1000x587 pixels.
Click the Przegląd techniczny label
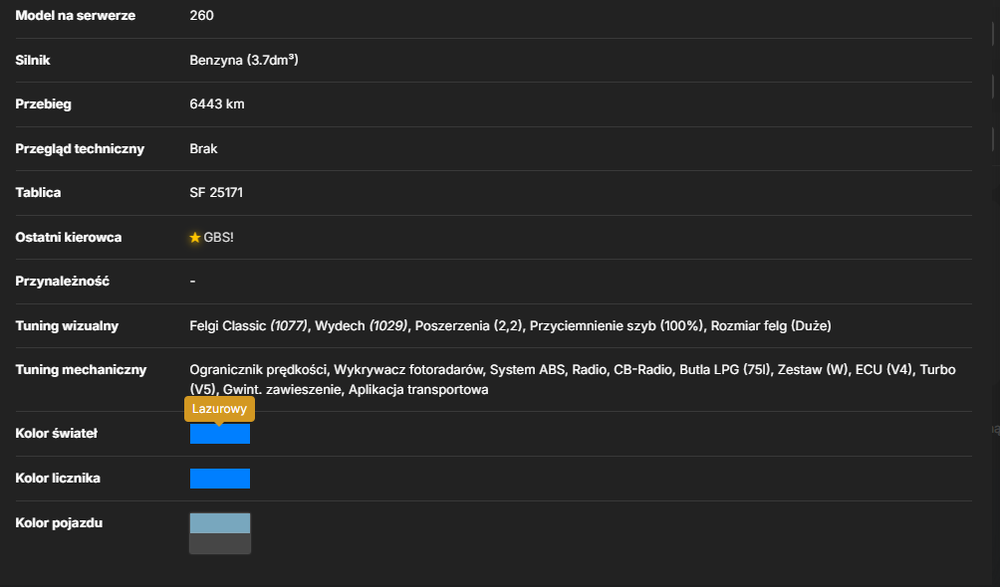(80, 149)
